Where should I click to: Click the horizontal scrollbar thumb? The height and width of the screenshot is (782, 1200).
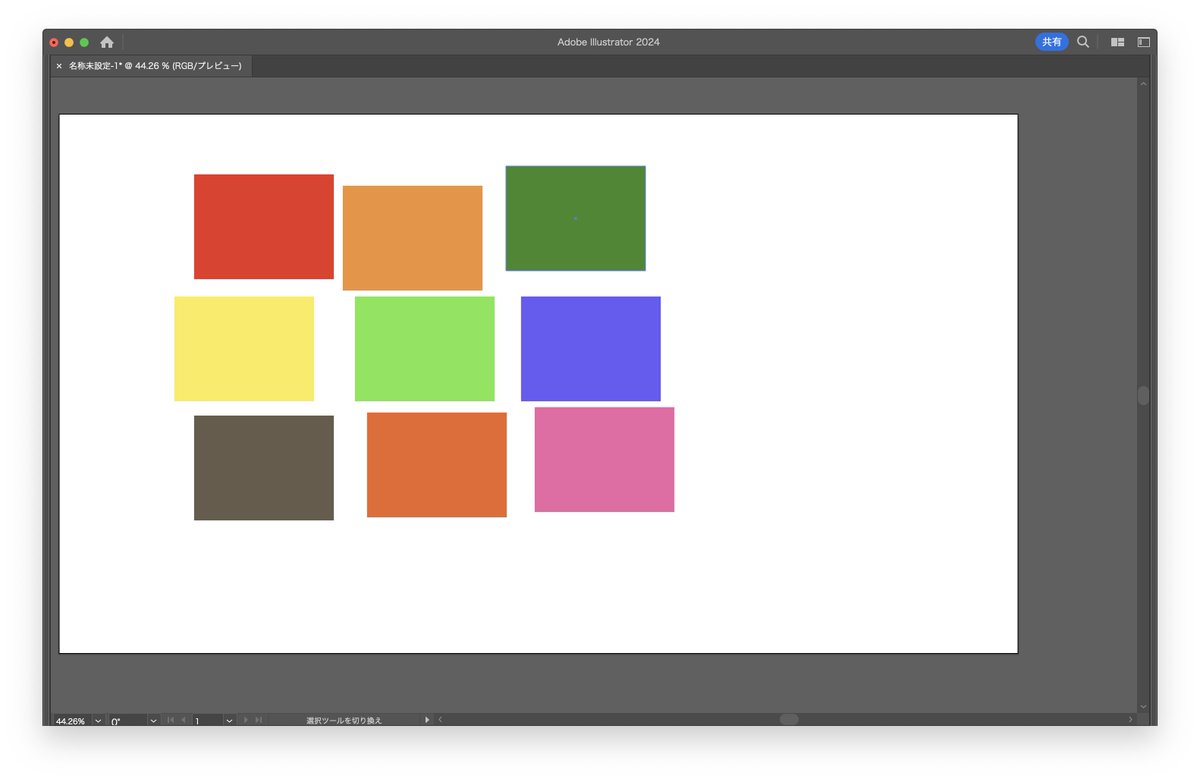(x=789, y=719)
